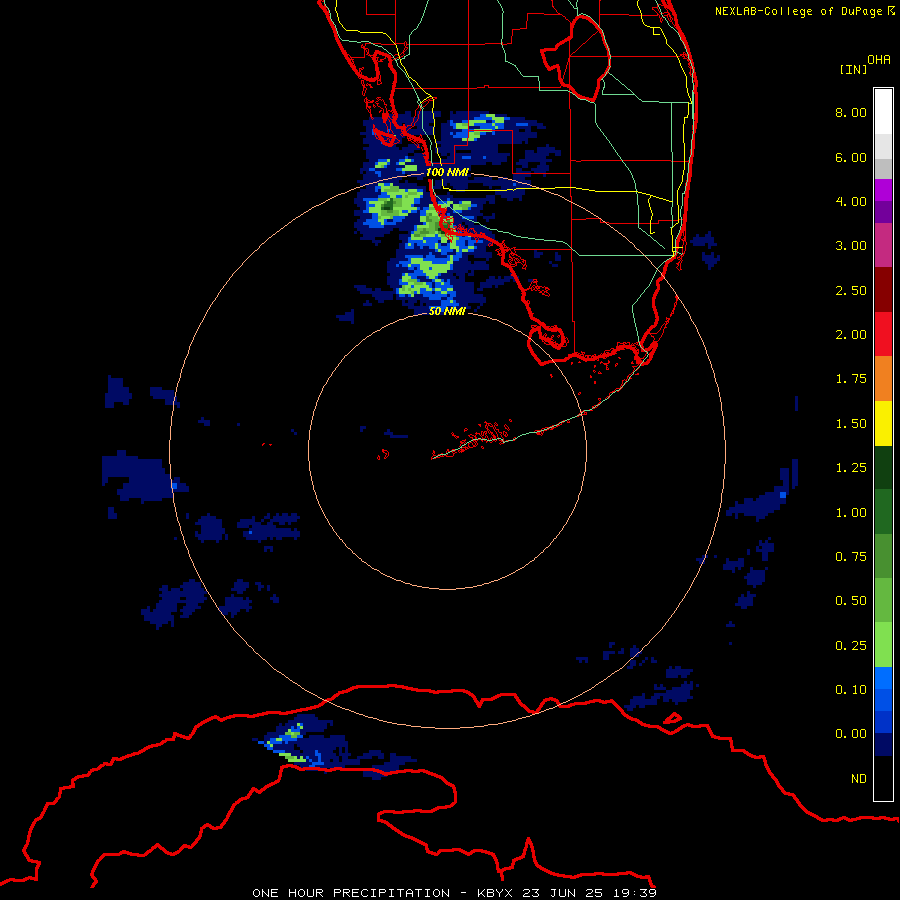Click the 1.25 legend value

tap(851, 468)
